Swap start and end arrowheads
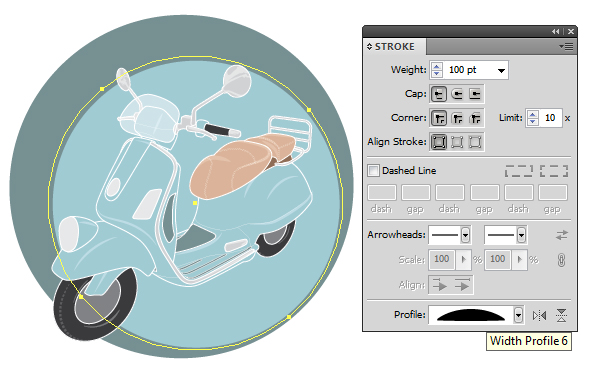Screen dimensions: 592x376 [x=562, y=235]
